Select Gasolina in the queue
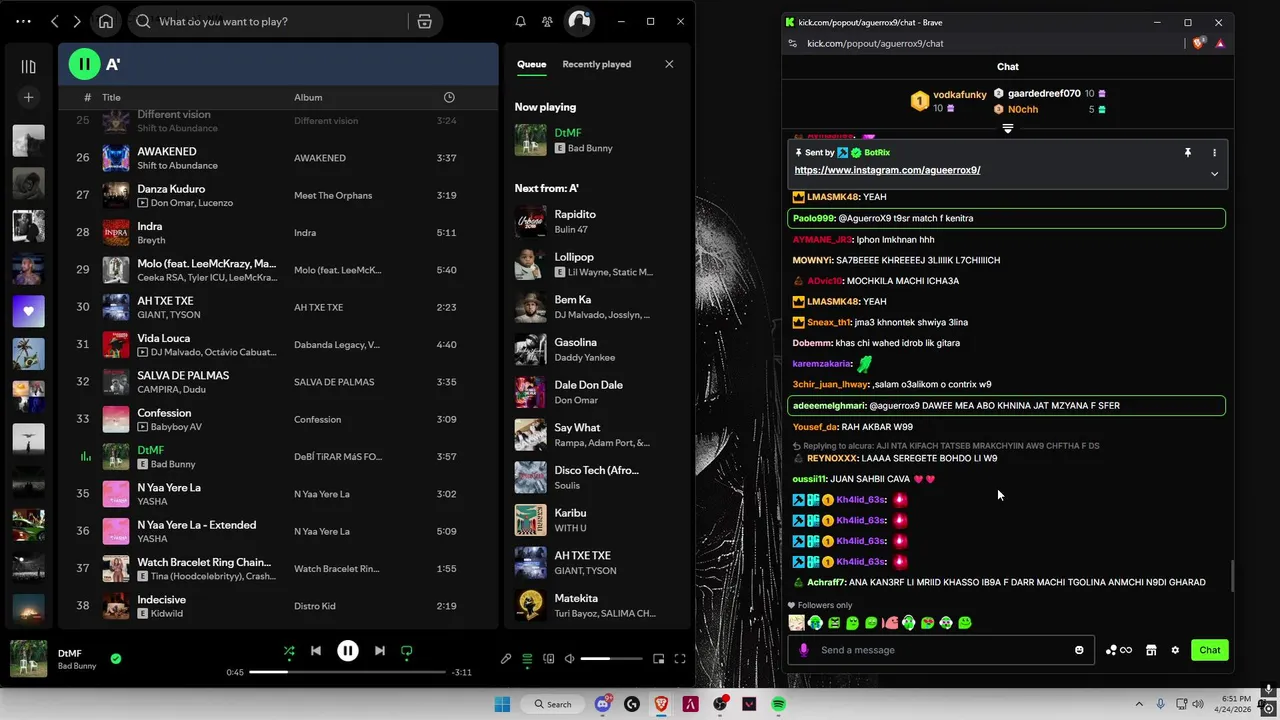Screen dimensions: 1280x720 pos(595,349)
